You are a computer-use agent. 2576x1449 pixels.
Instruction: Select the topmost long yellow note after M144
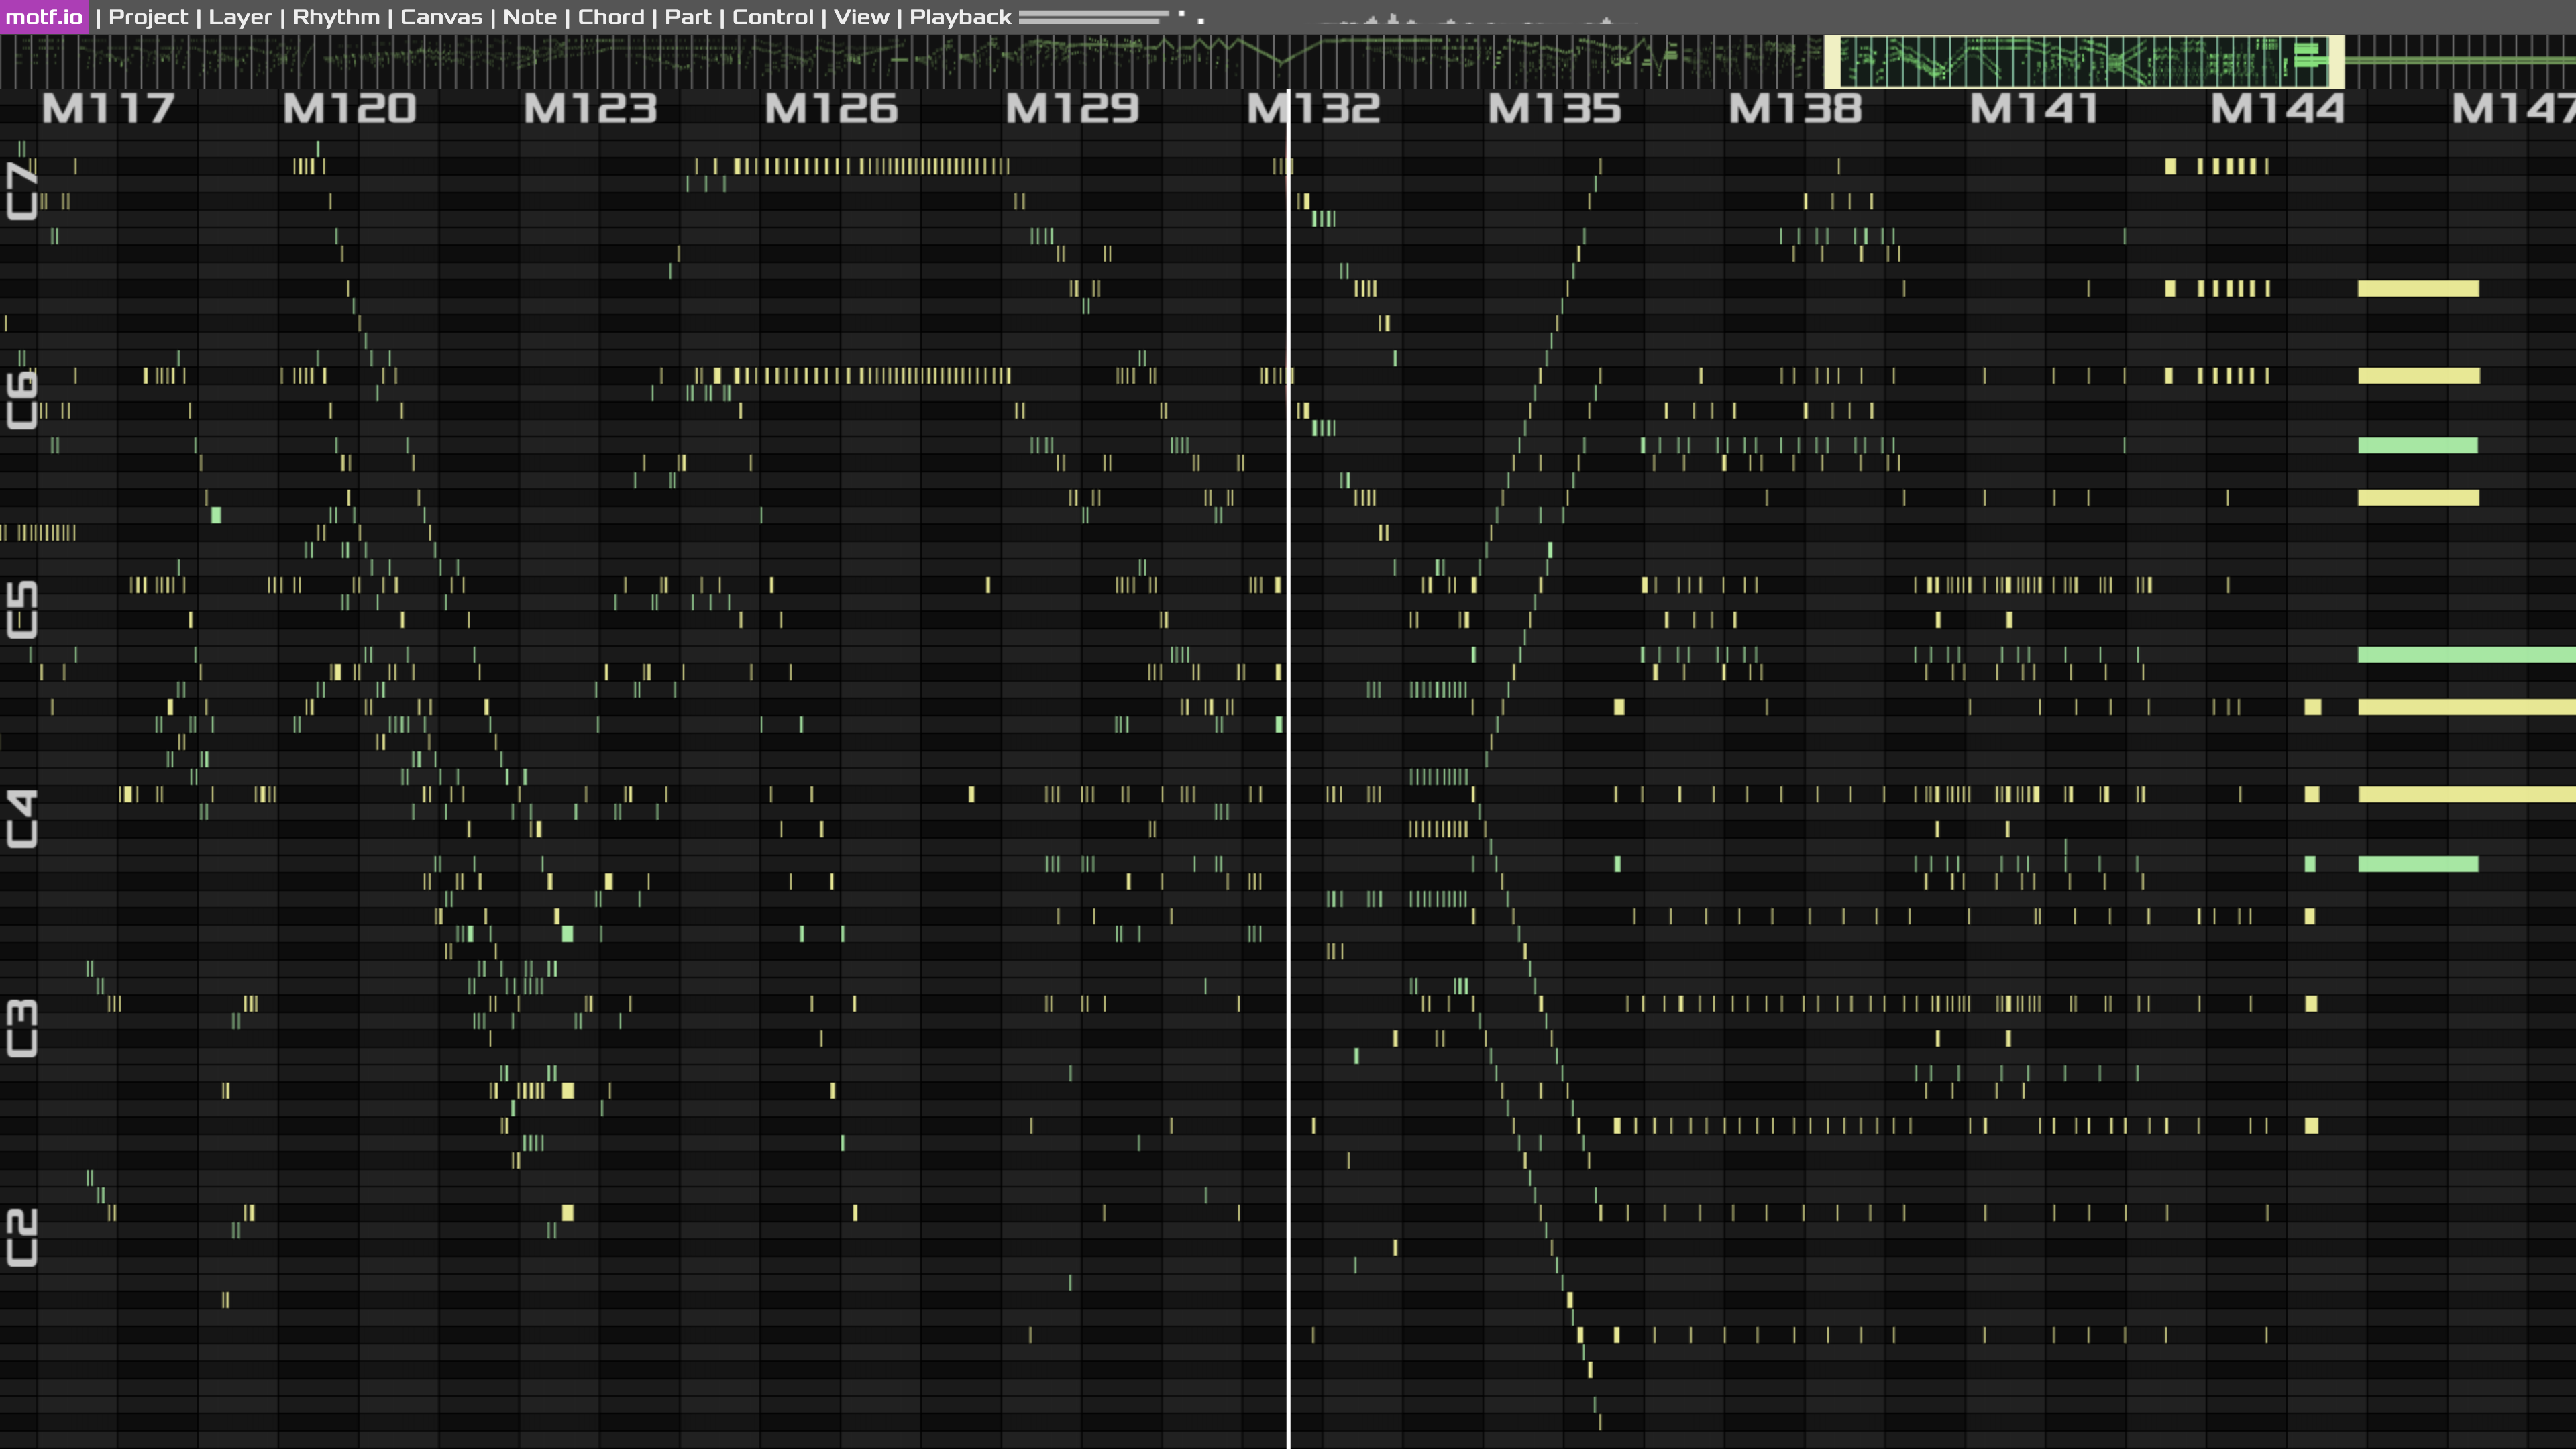coord(2418,289)
